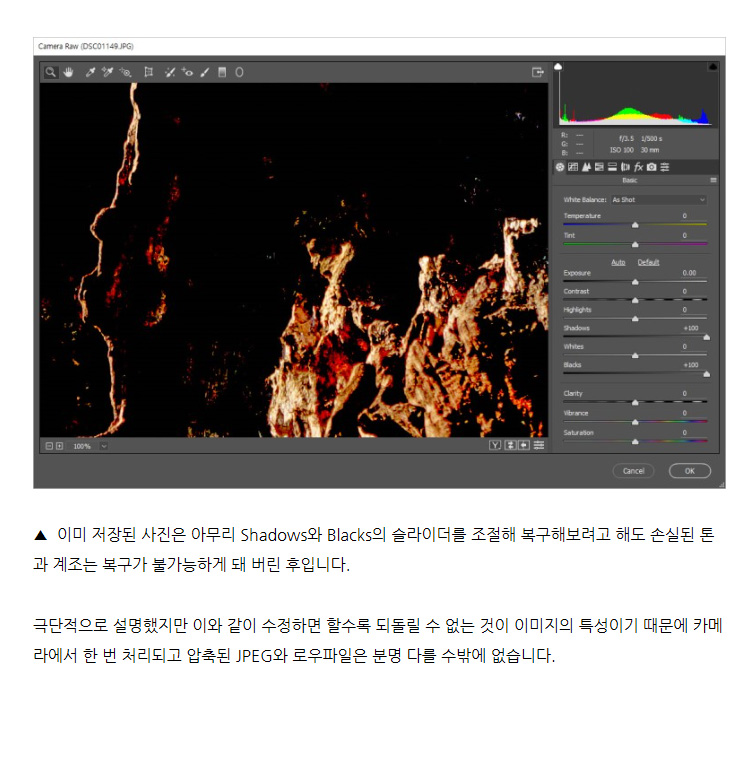Toggle current panel settings icon below preview

(x=539, y=445)
